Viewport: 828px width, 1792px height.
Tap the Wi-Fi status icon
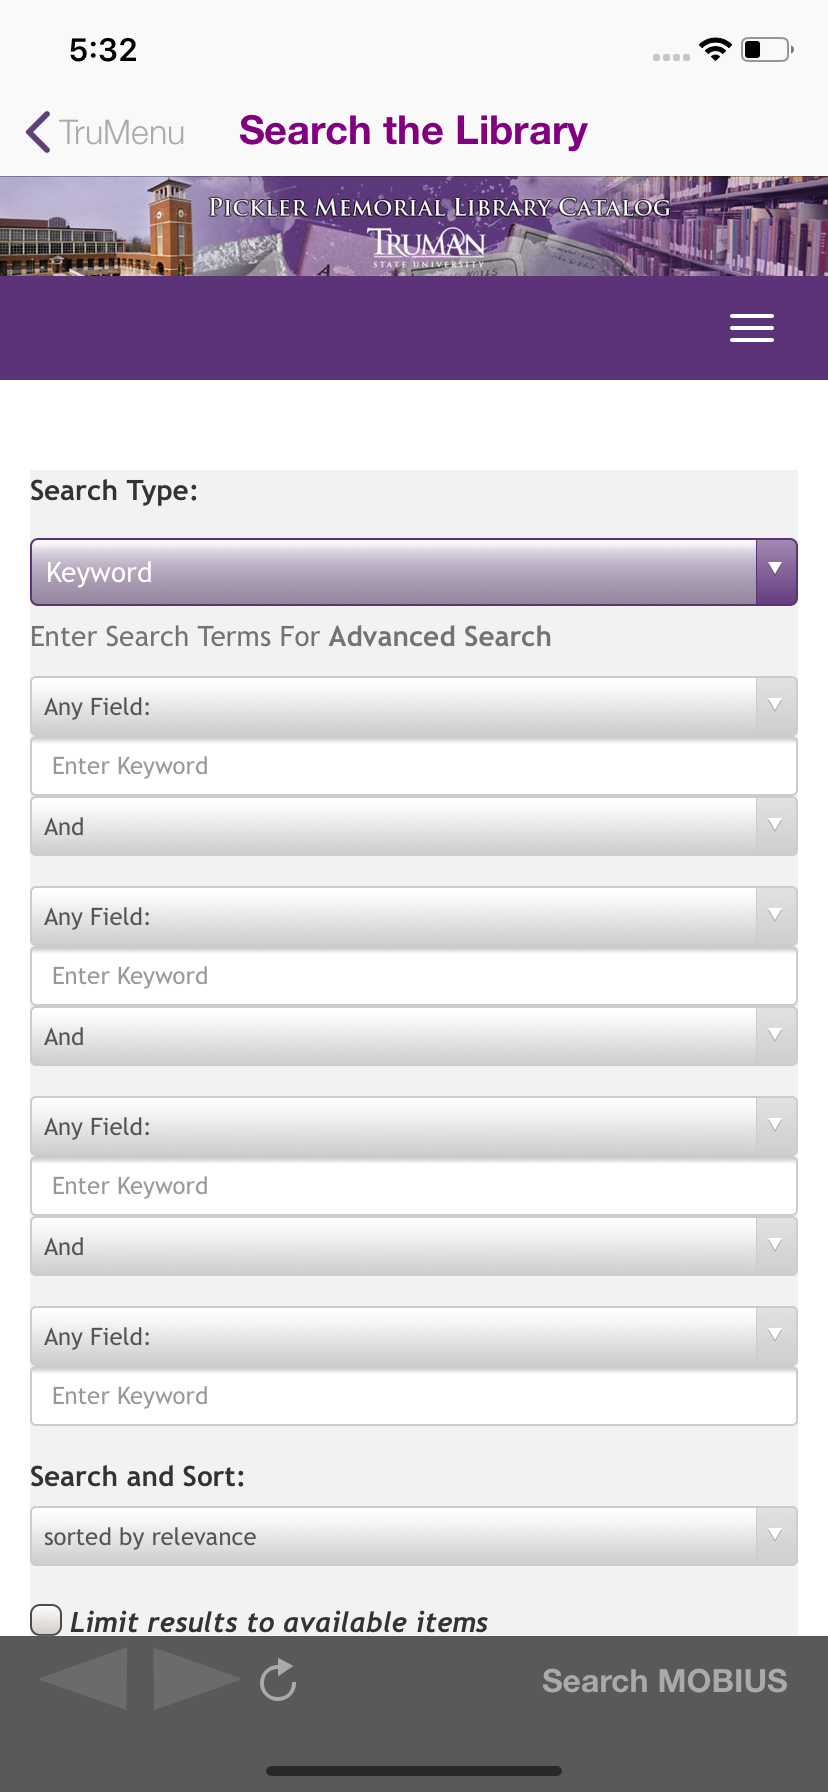716,49
